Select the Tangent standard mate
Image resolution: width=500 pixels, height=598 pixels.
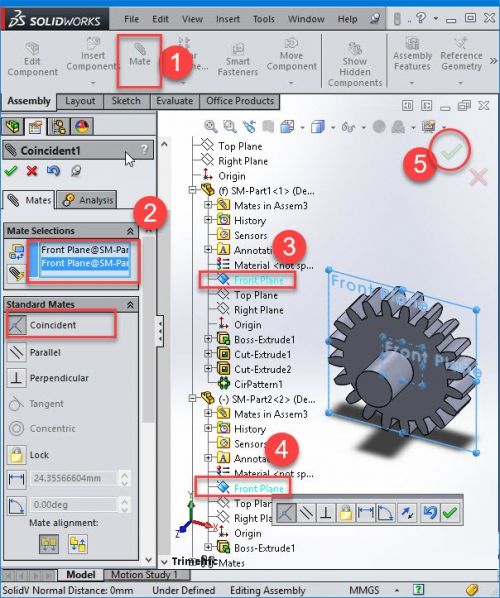[36, 403]
